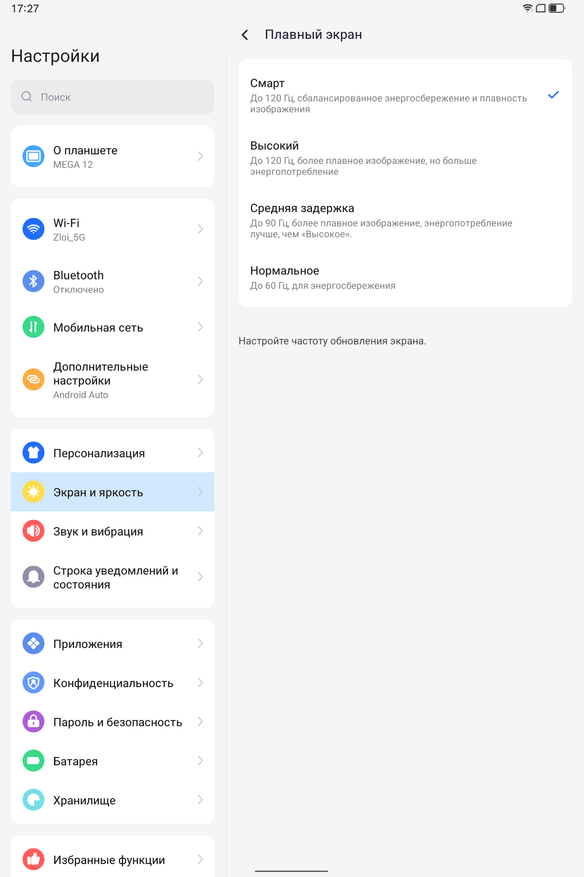Click the Поиск search field

112,97
